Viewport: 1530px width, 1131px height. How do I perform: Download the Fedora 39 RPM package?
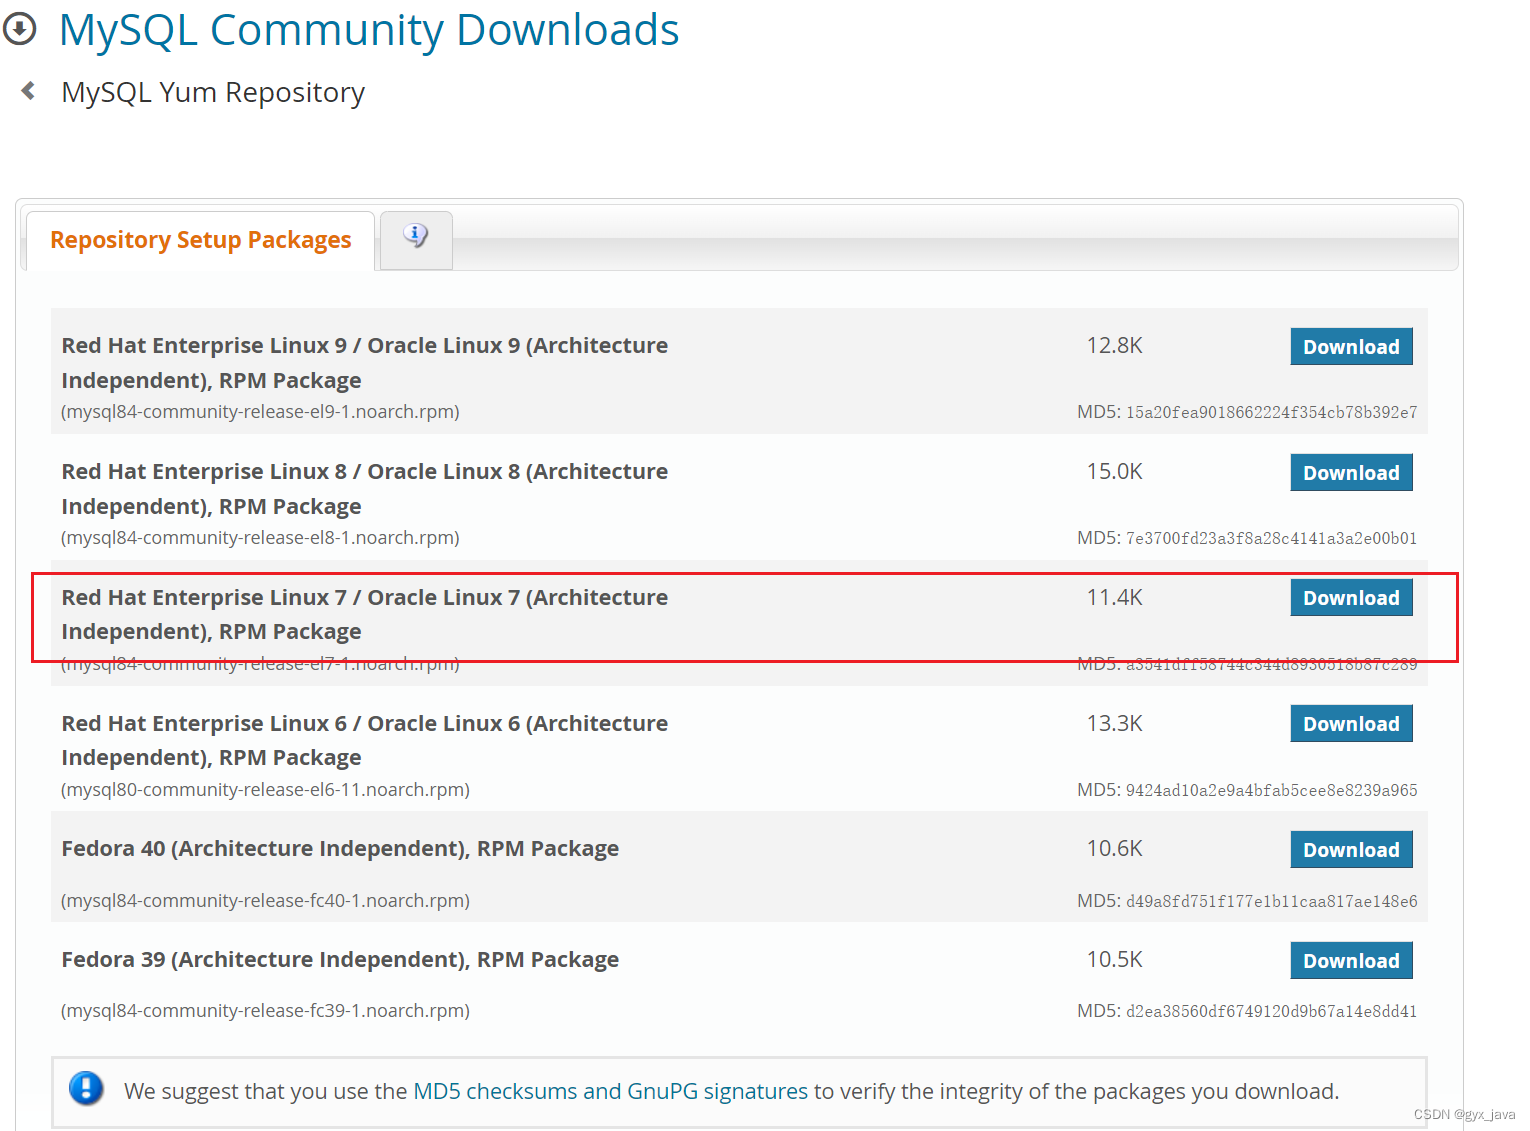1351,960
